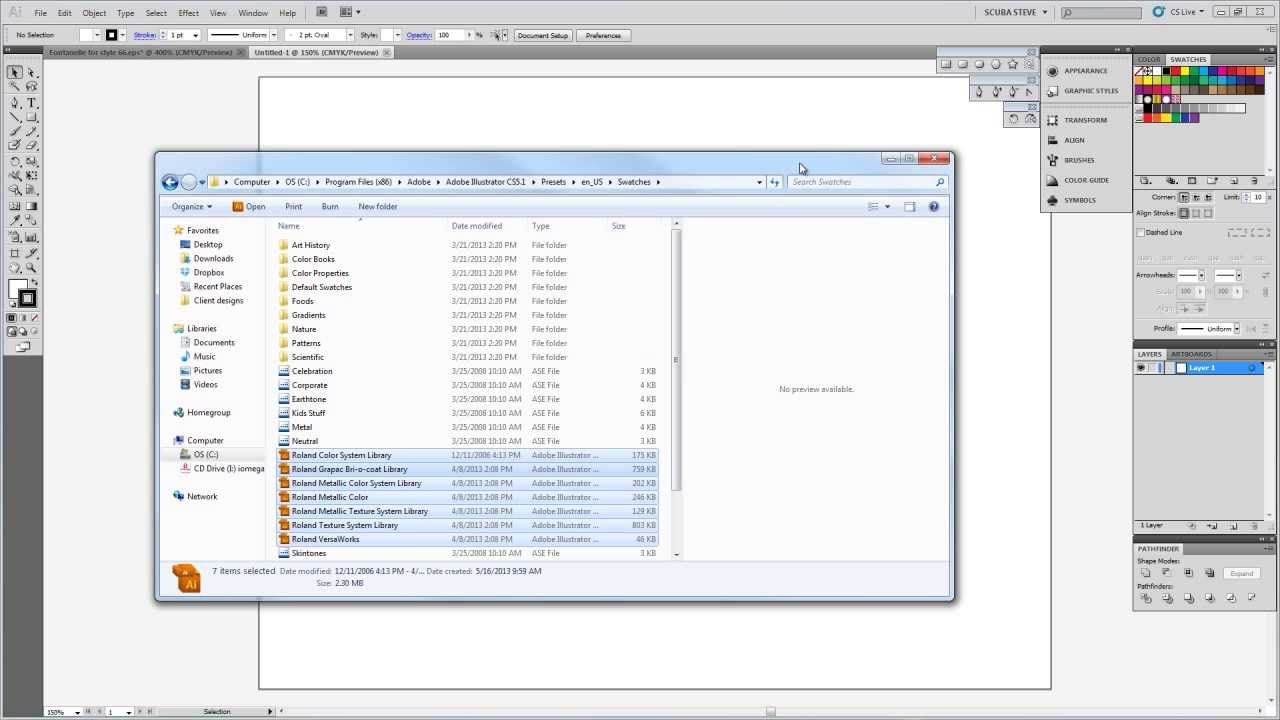Screen dimensions: 1280x720
Task: Click Open in Explorer toolbar
Action: click(x=249, y=207)
